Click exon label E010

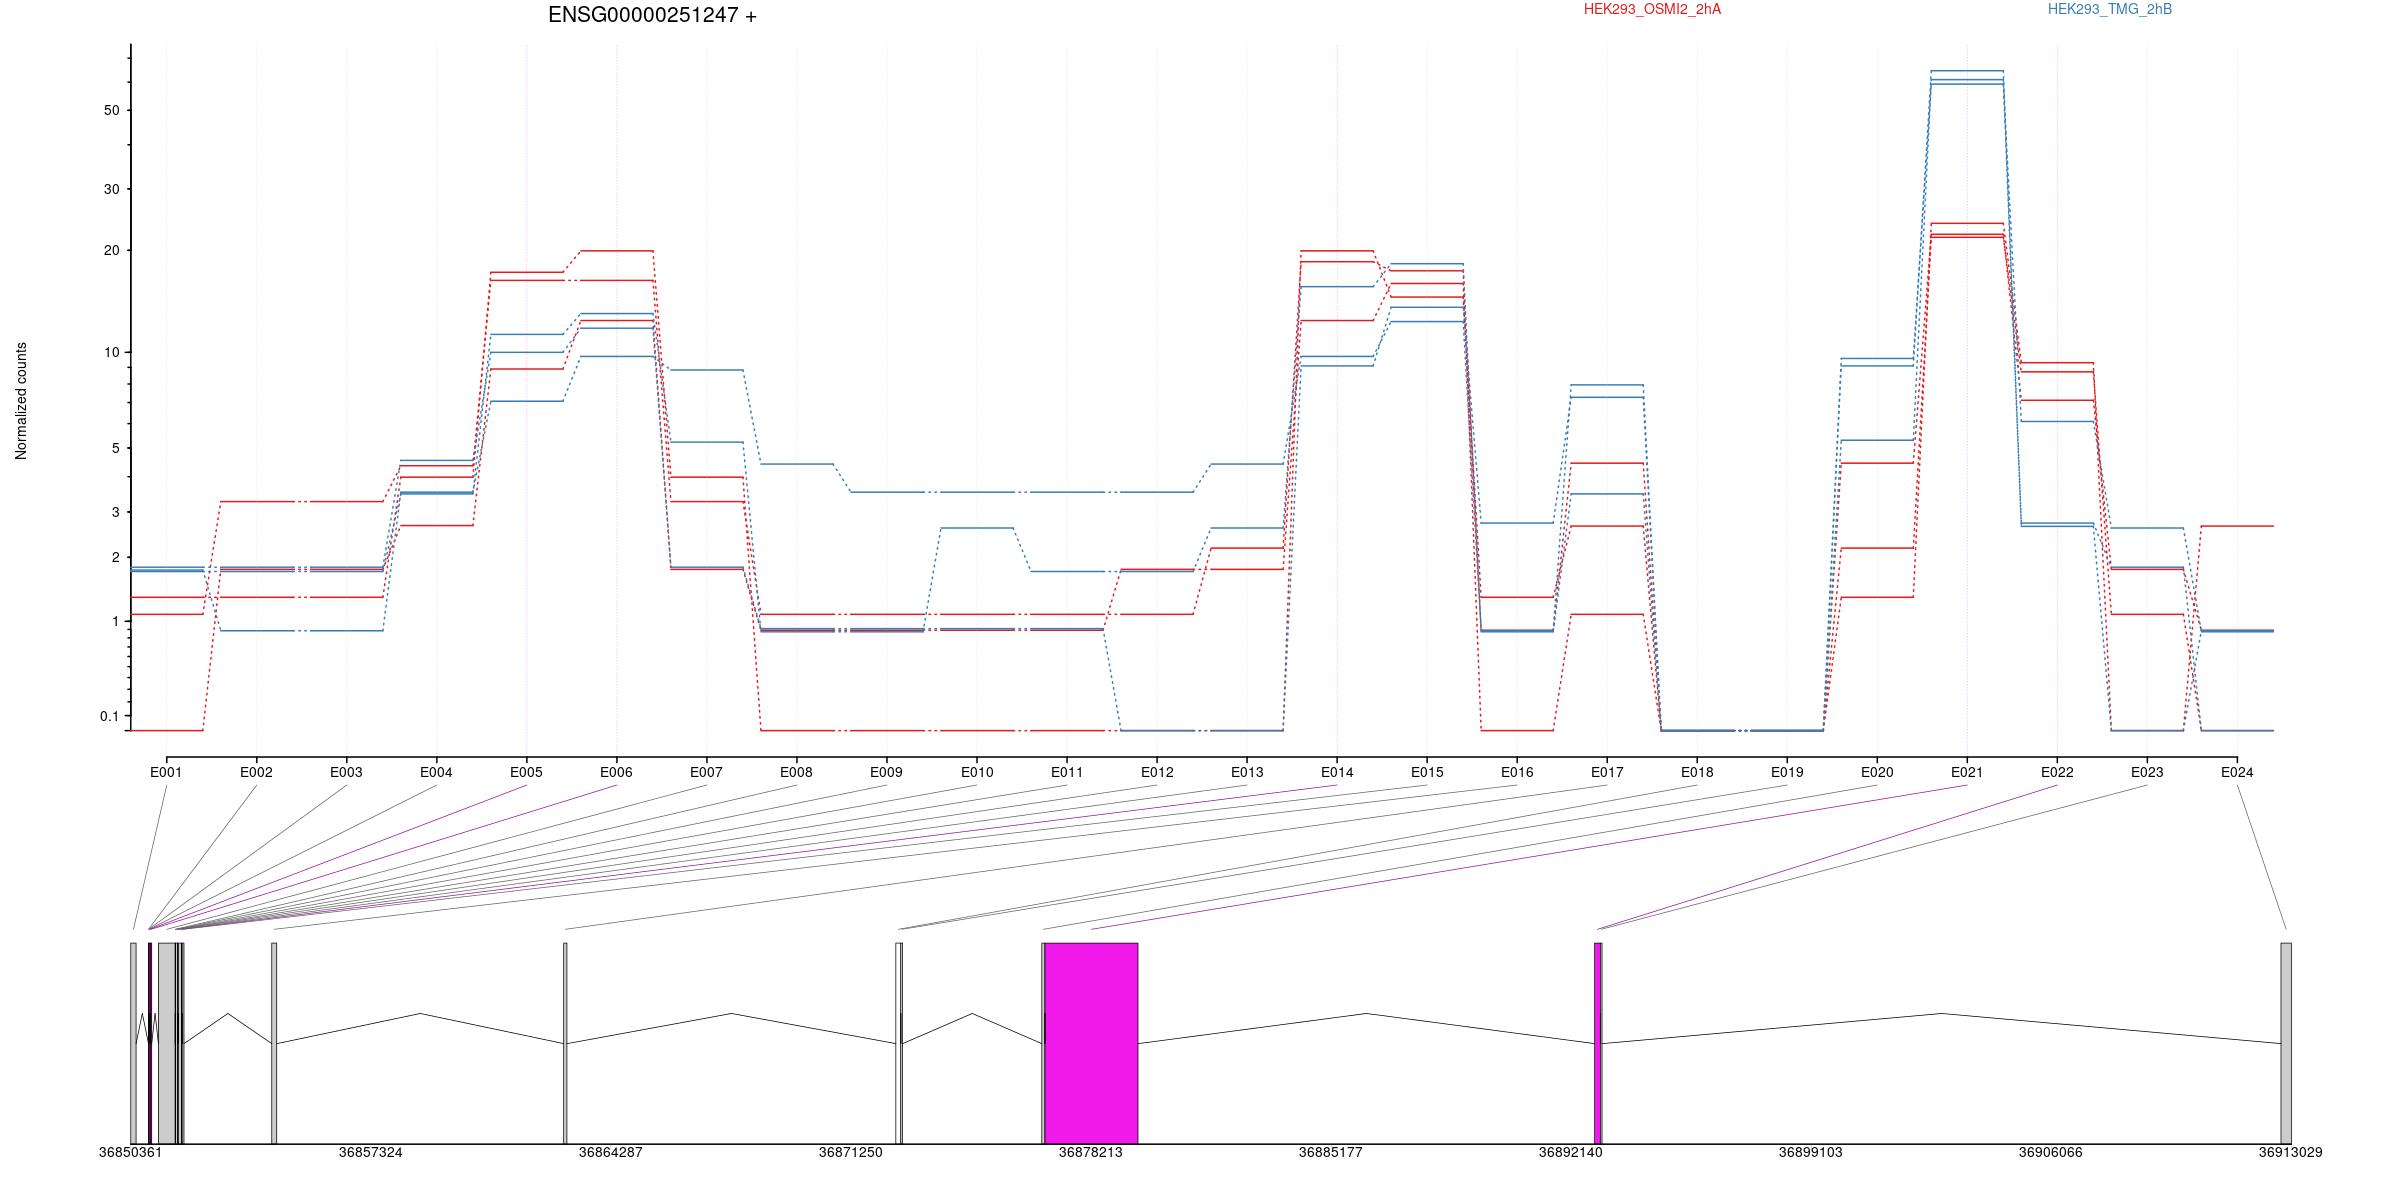pos(977,772)
